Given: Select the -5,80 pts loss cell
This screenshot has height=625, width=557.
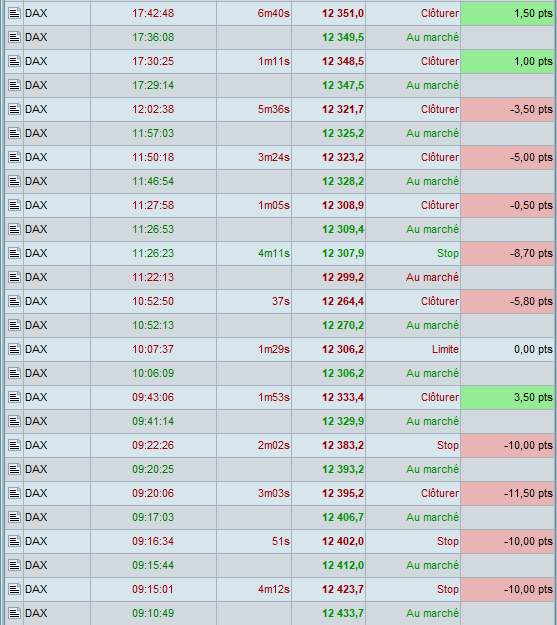Looking at the screenshot, I should click(508, 301).
